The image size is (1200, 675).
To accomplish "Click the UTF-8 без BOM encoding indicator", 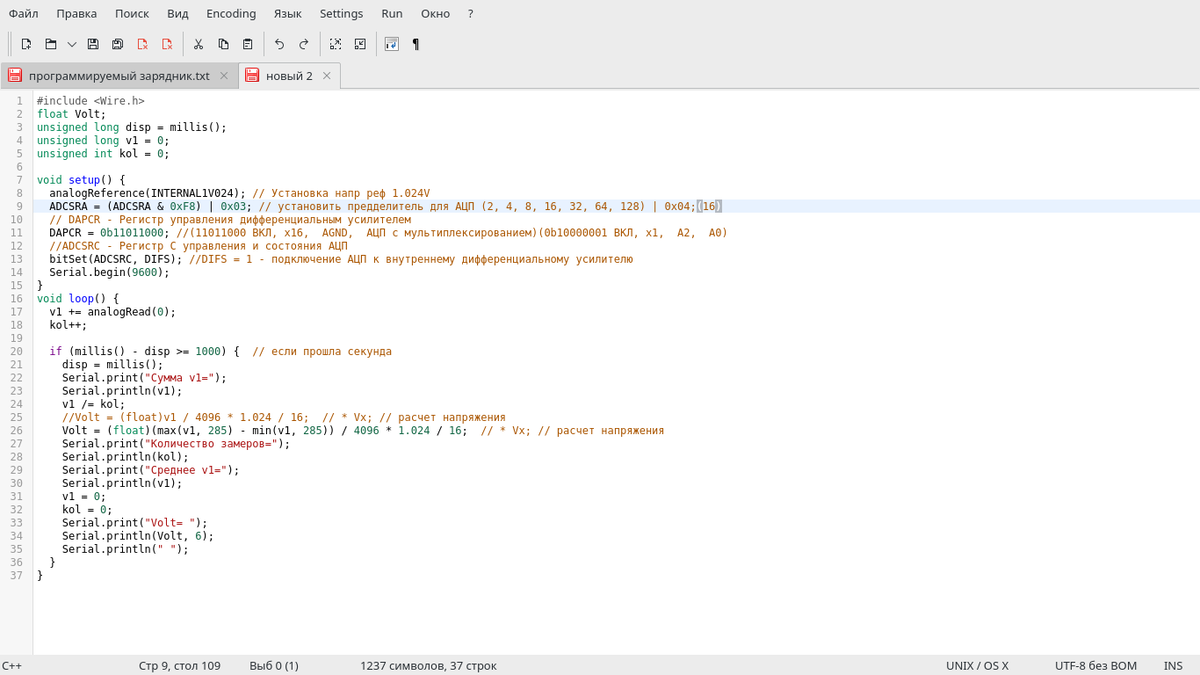I will [1095, 665].
